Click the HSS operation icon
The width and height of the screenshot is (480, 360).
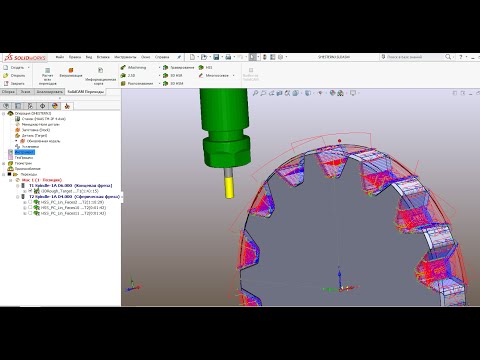point(201,67)
